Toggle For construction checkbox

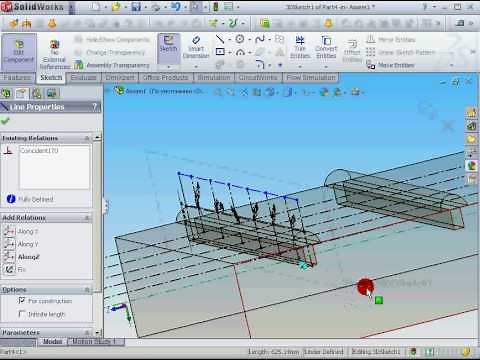[22, 301]
